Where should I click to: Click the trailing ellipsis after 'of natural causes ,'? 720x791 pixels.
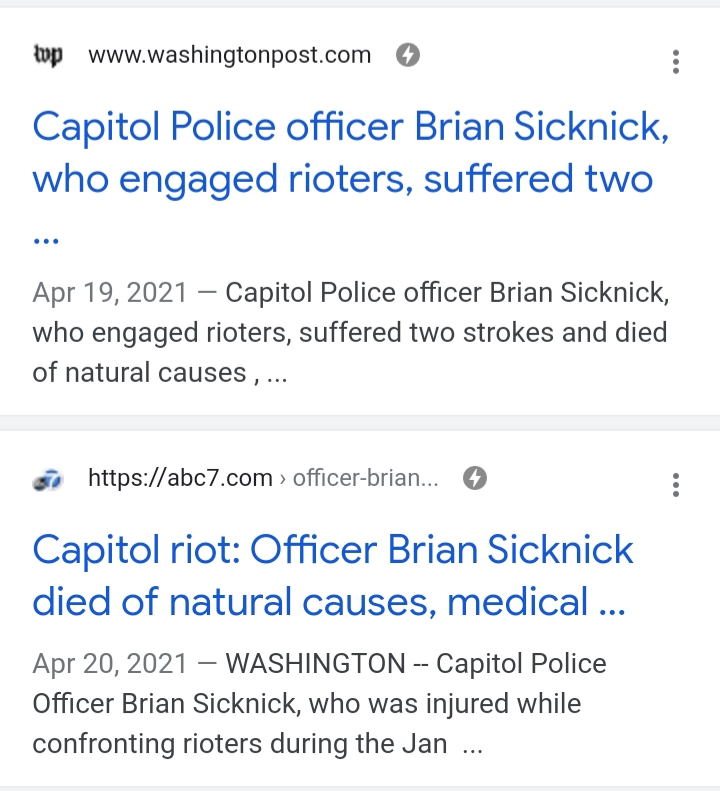pos(275,374)
